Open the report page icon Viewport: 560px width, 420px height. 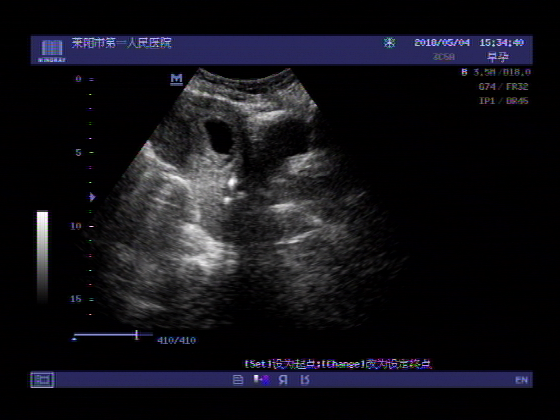[x=238, y=380]
